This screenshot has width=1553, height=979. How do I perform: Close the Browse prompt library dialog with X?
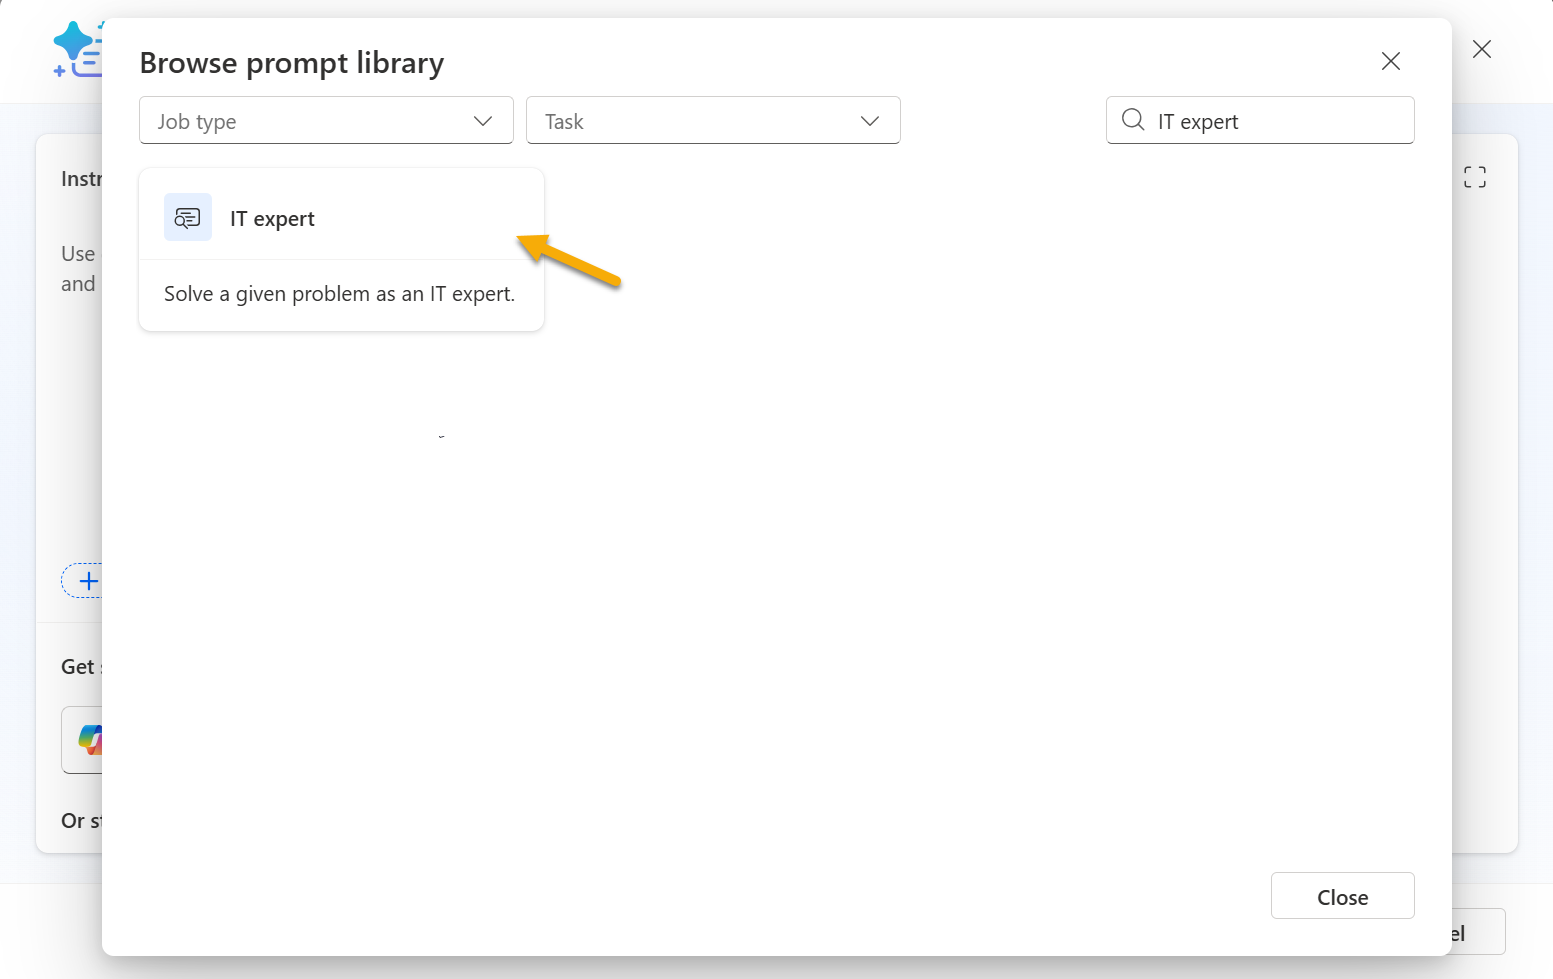[x=1390, y=61]
